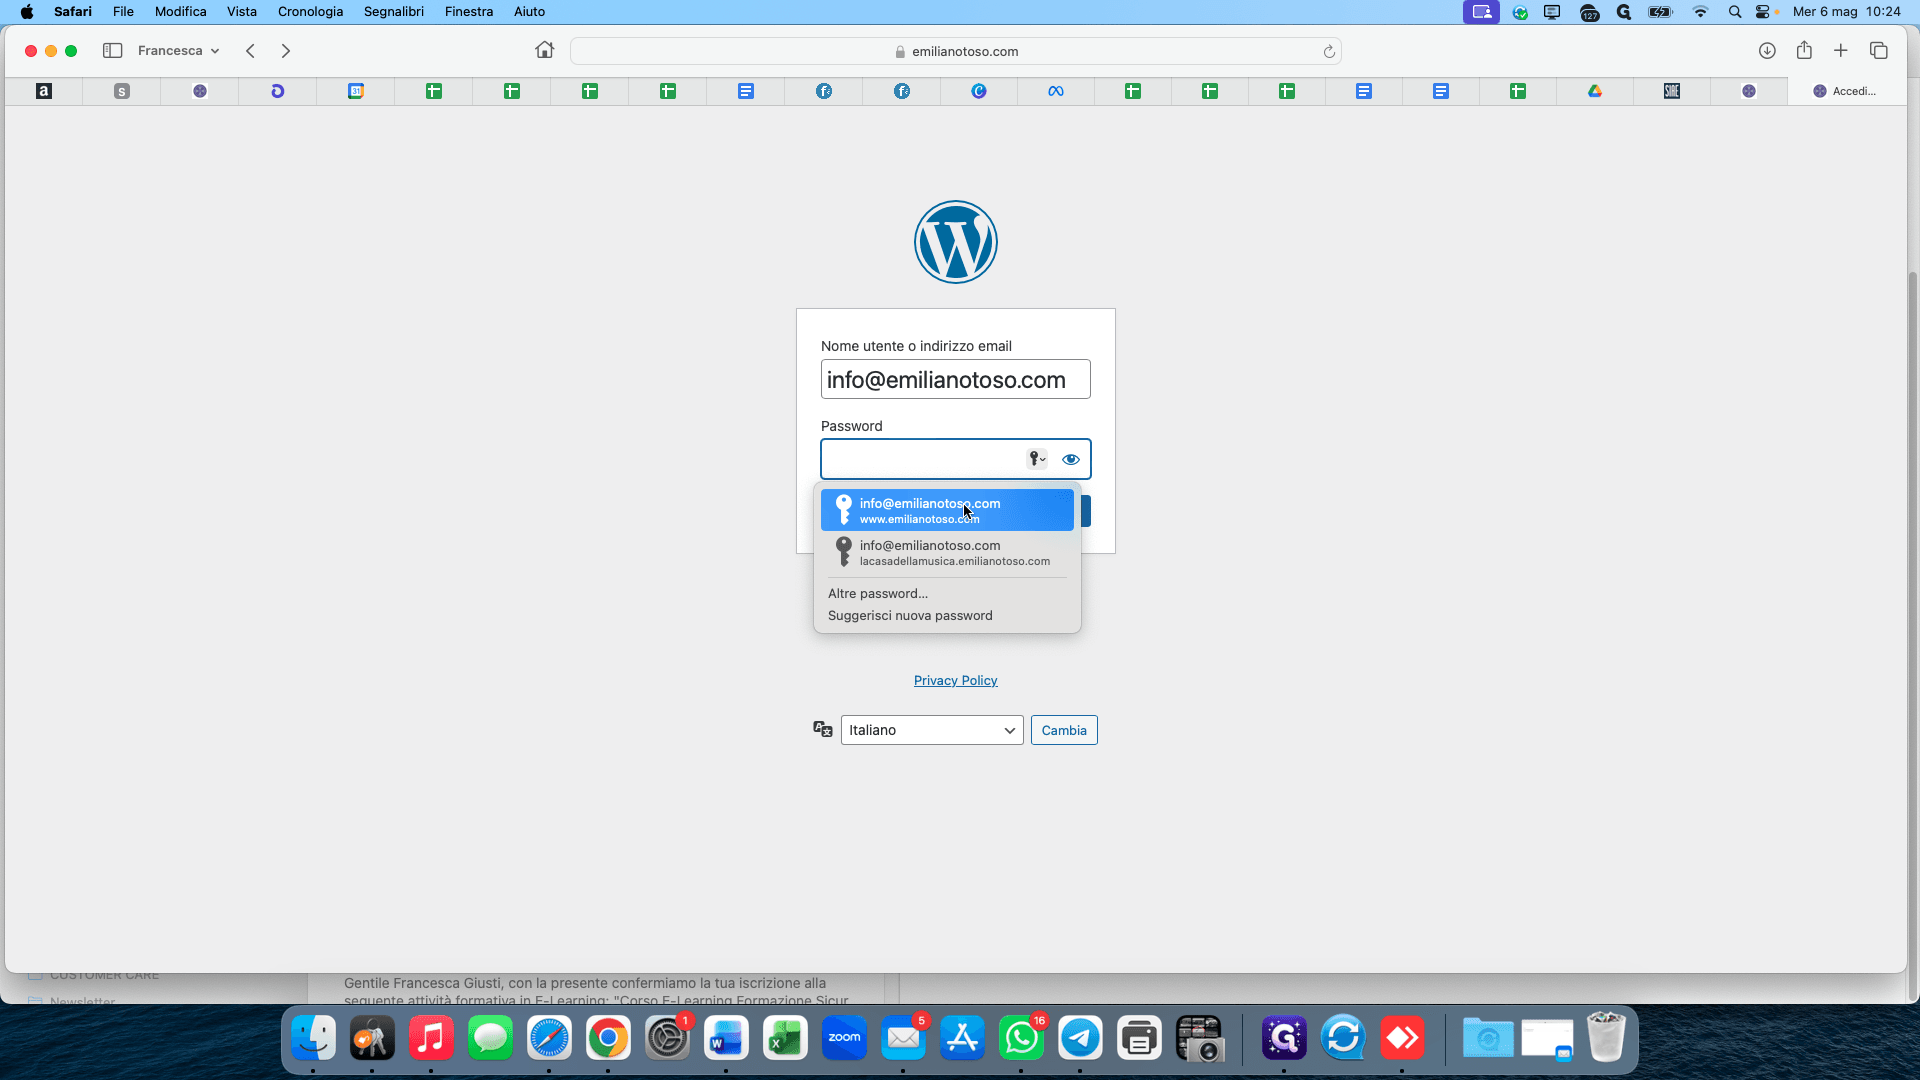
Task: Switch to the Google Calendar tab
Action: 355,91
